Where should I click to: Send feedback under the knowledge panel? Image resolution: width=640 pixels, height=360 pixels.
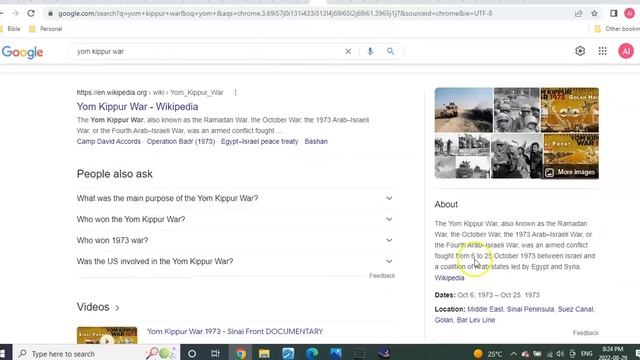(x=586, y=333)
